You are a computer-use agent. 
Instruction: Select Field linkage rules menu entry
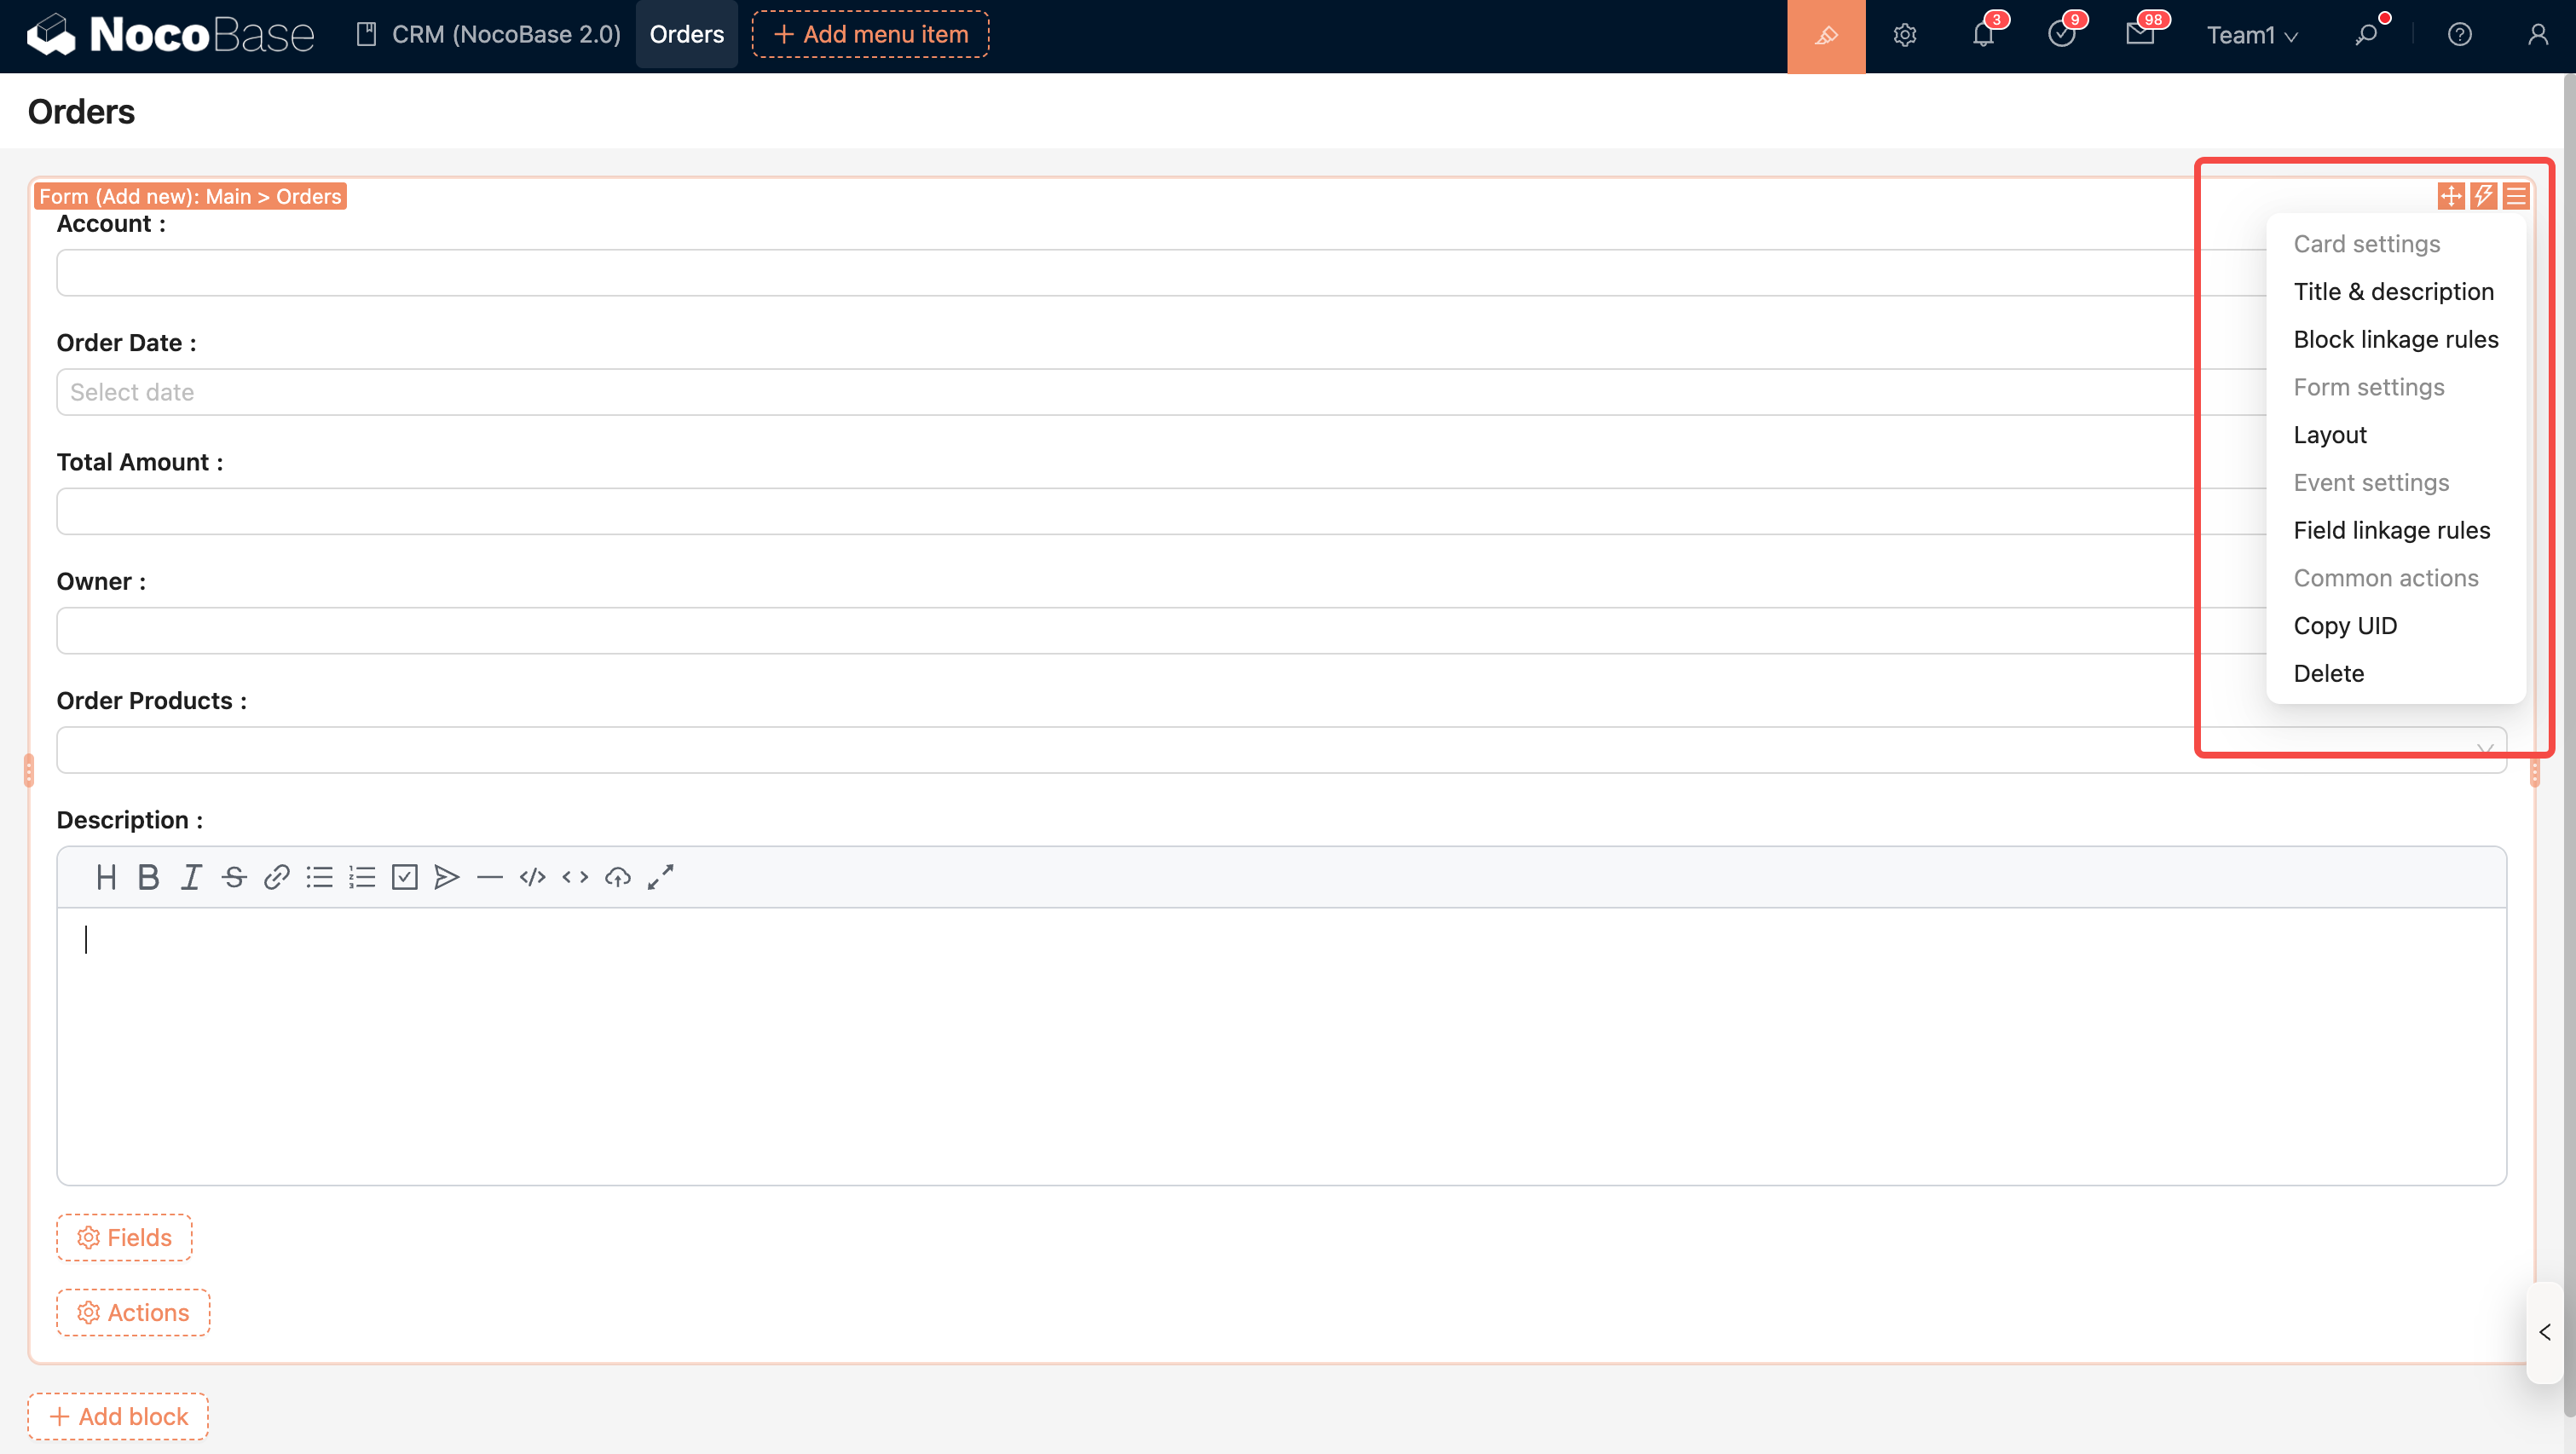tap(2391, 530)
